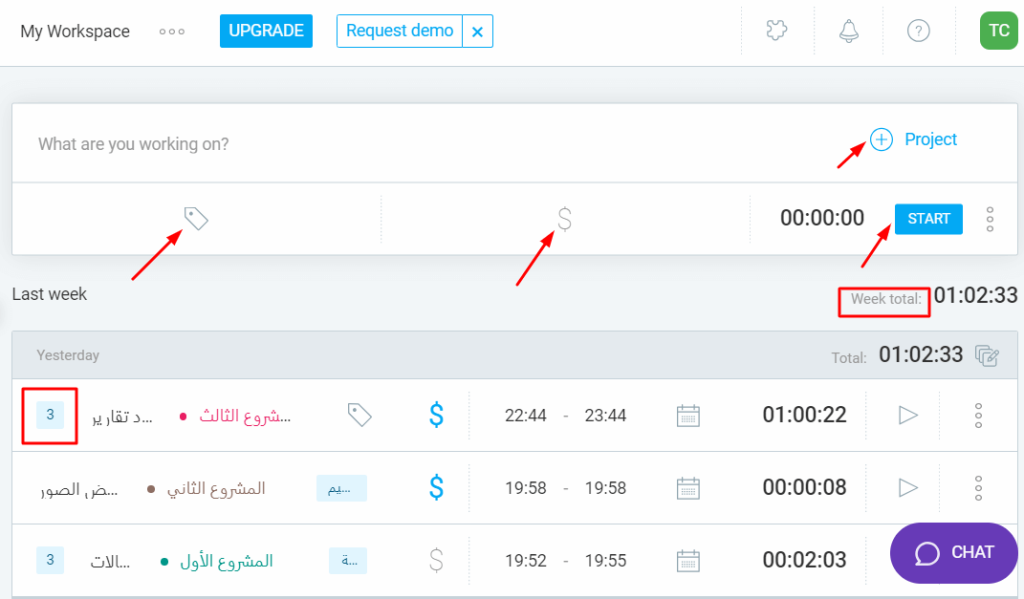The height and width of the screenshot is (599, 1024).
Task: Open the TC profile avatar
Action: pyautogui.click(x=998, y=31)
